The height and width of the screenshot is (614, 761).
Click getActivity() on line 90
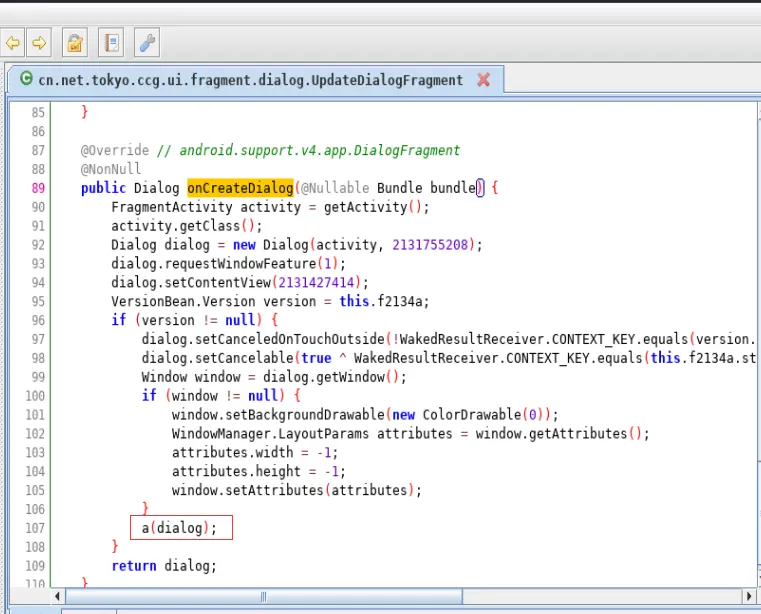pos(373,207)
